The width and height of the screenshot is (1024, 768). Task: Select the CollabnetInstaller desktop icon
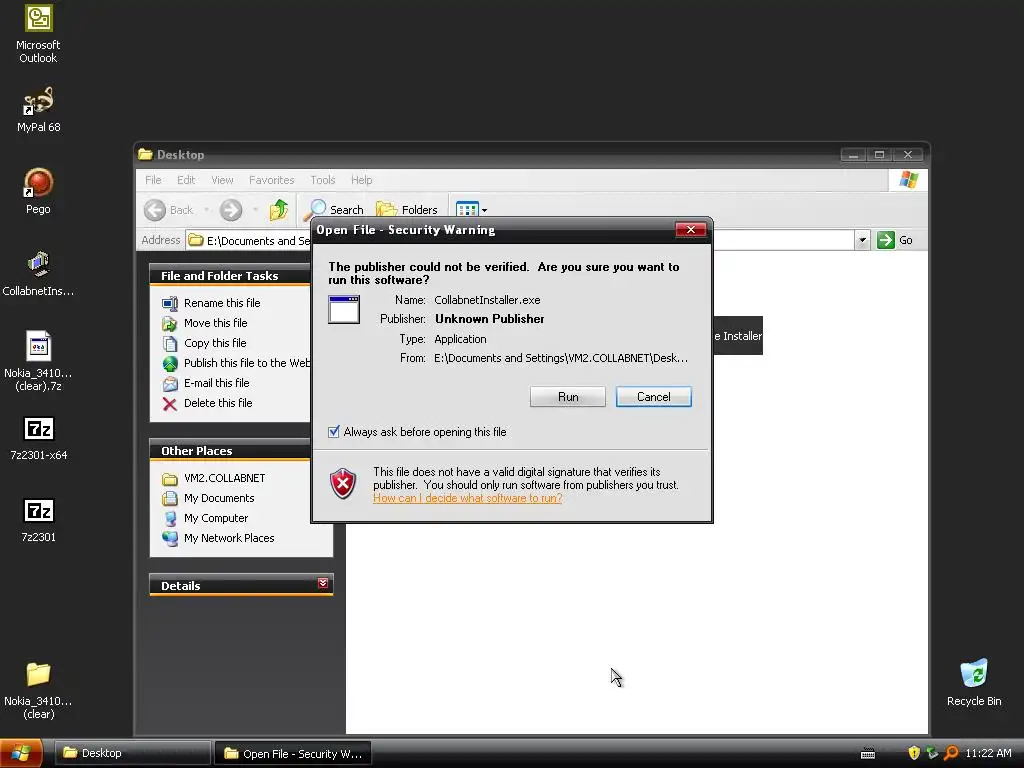38,274
